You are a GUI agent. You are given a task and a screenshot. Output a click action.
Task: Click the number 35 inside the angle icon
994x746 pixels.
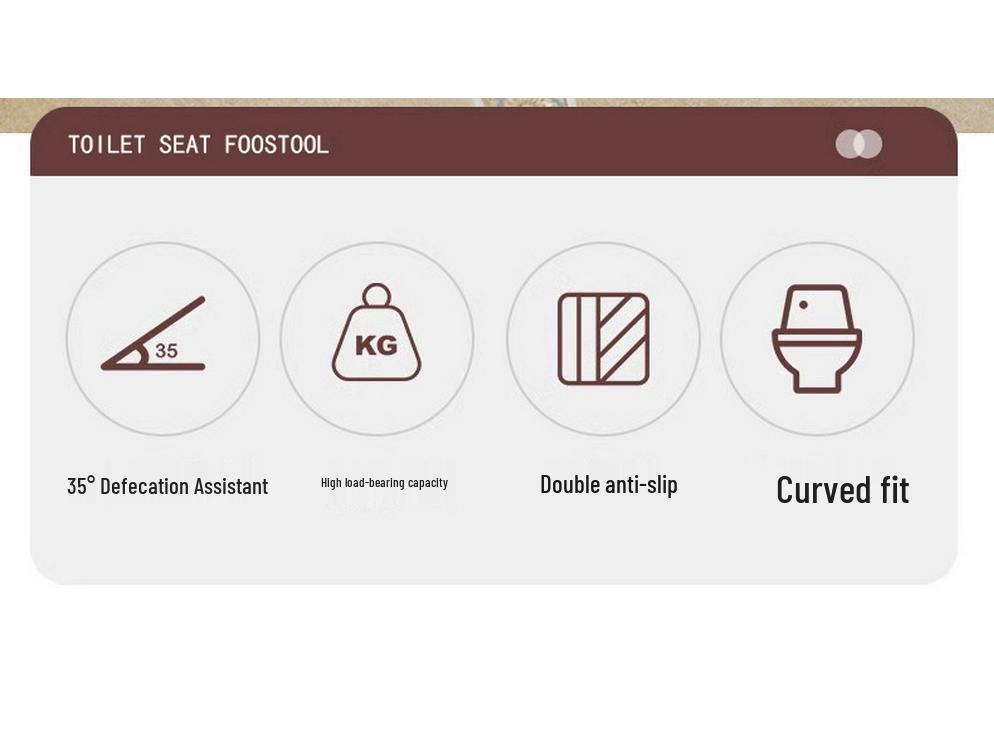click(x=167, y=351)
